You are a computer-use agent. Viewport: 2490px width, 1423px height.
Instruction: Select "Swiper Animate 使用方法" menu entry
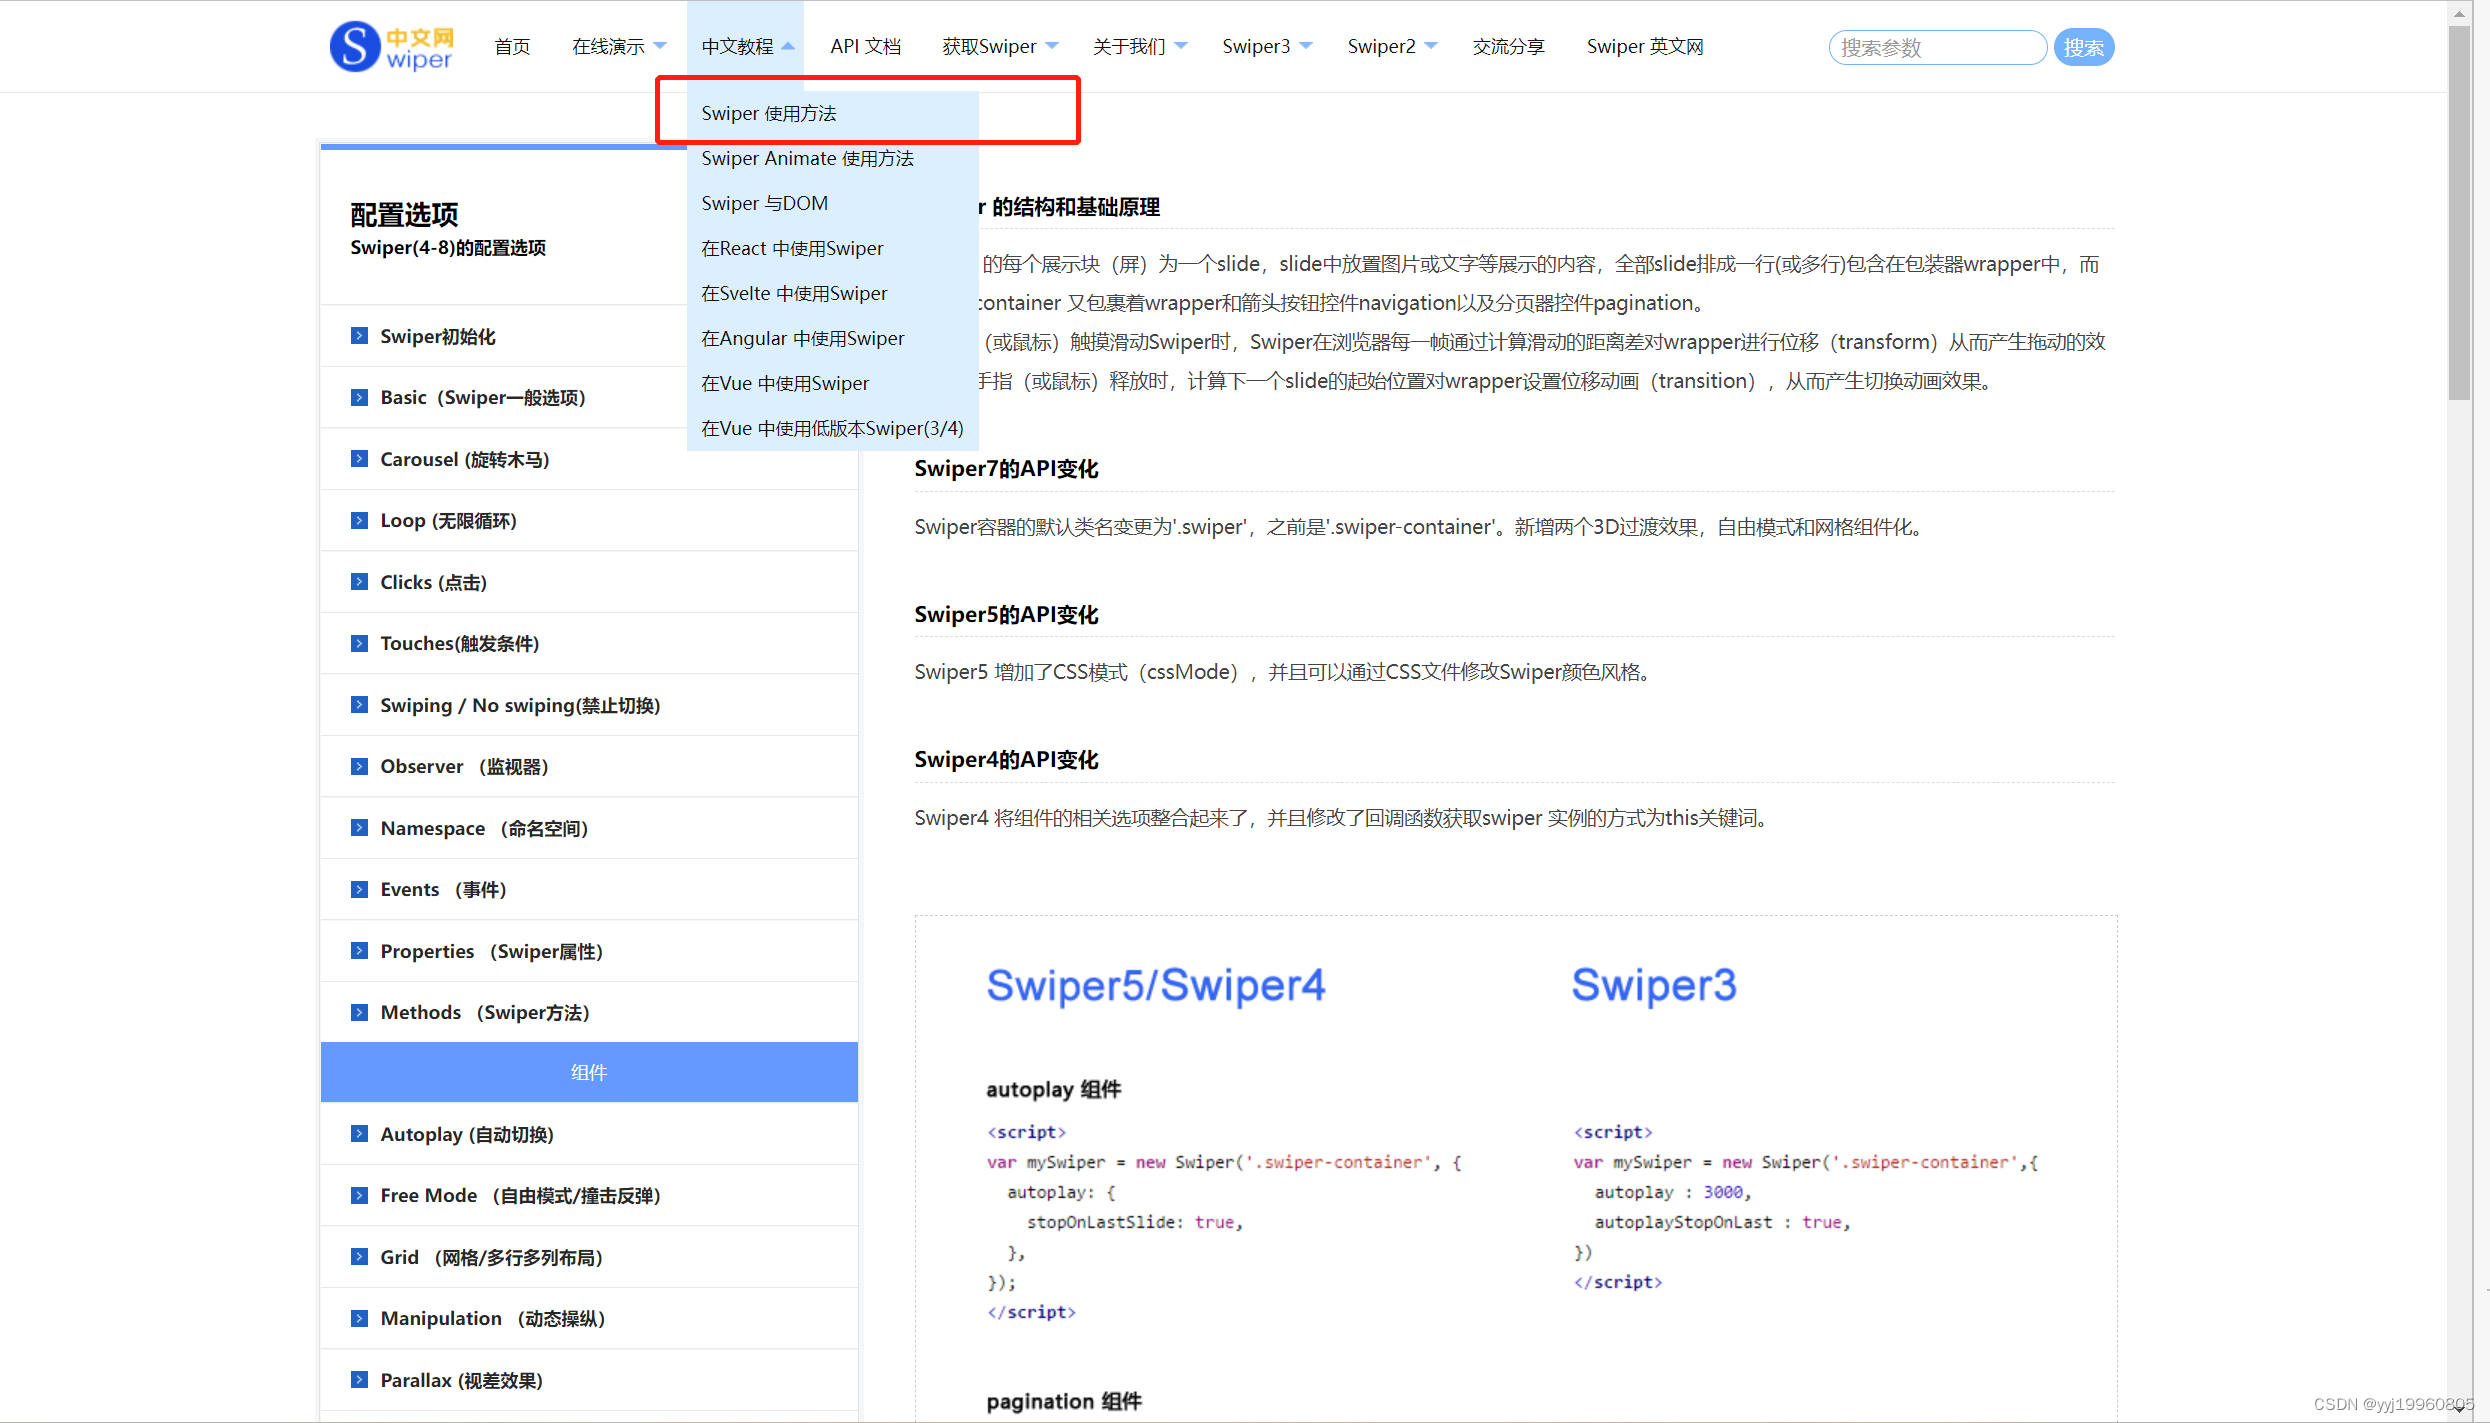(x=807, y=158)
